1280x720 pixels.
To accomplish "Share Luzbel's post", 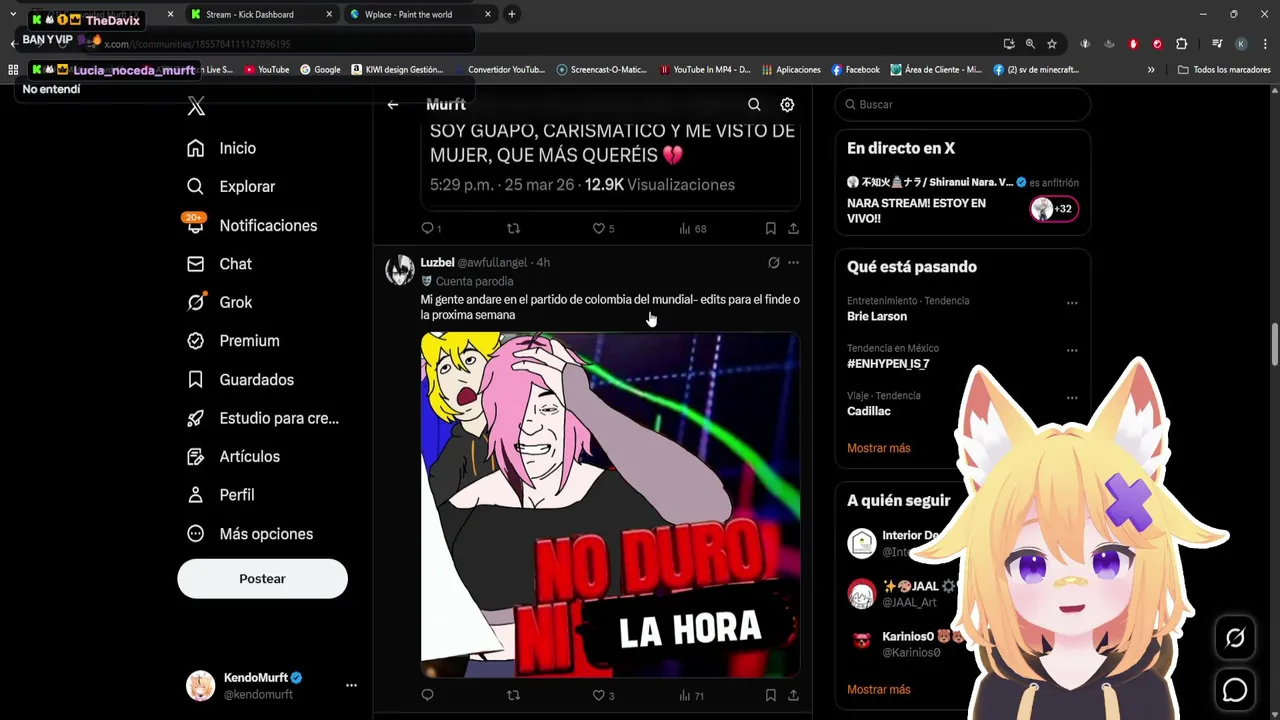I will [x=793, y=695].
